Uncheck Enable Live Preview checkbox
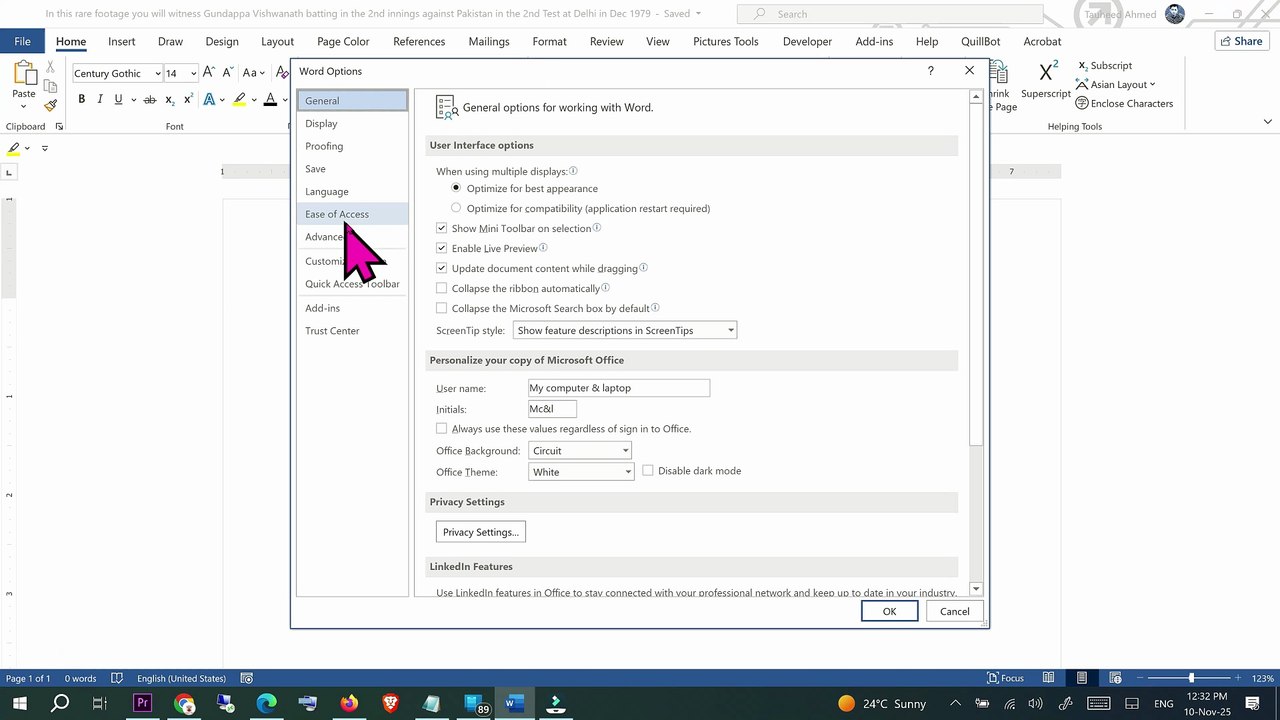Screen dimensions: 1280x720 (442, 248)
